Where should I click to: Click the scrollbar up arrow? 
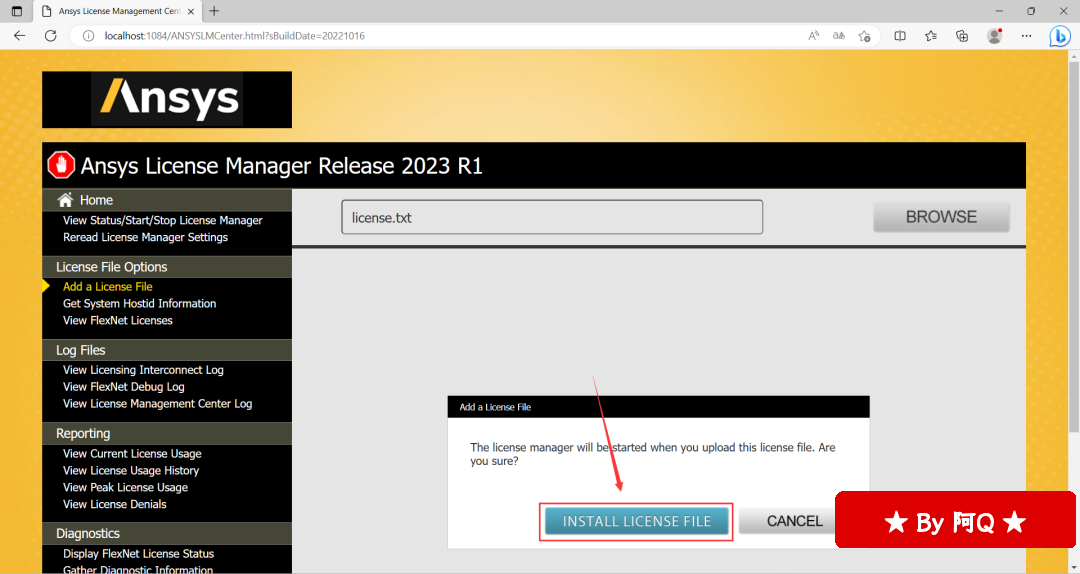click(1073, 55)
